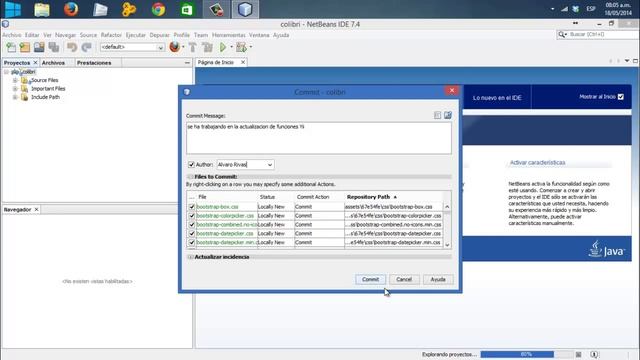The height and width of the screenshot is (360, 640).
Task: Click the files table scroll up arrow
Action: click(447, 207)
